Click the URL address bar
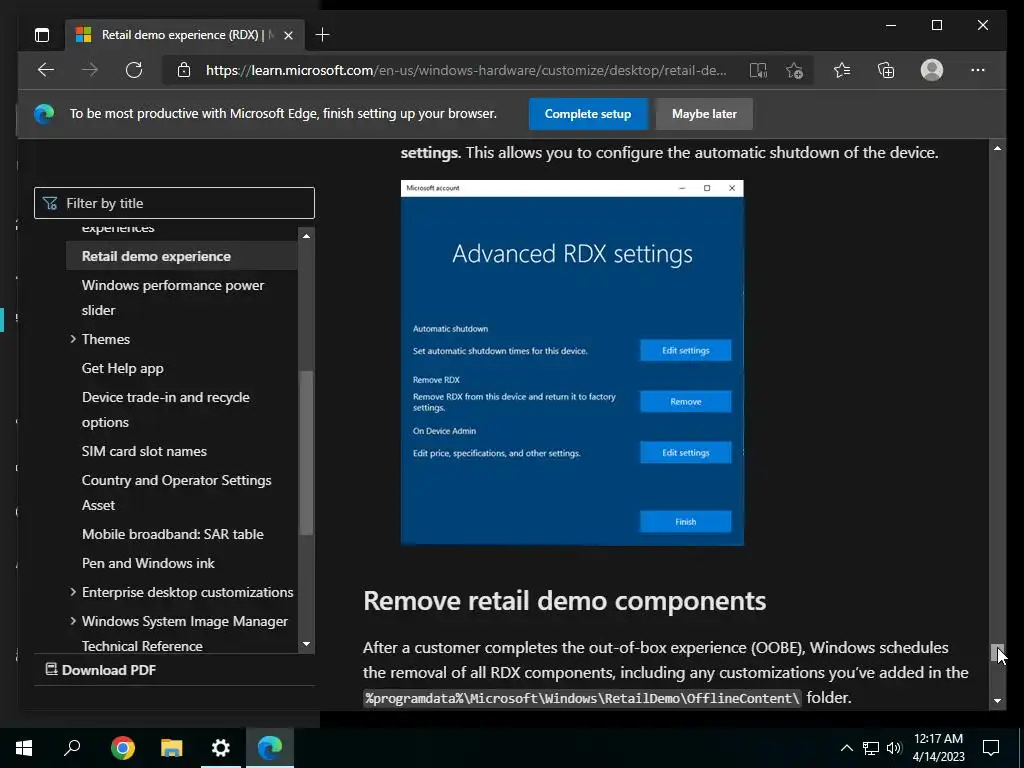Viewport: 1024px width, 768px height. point(466,71)
